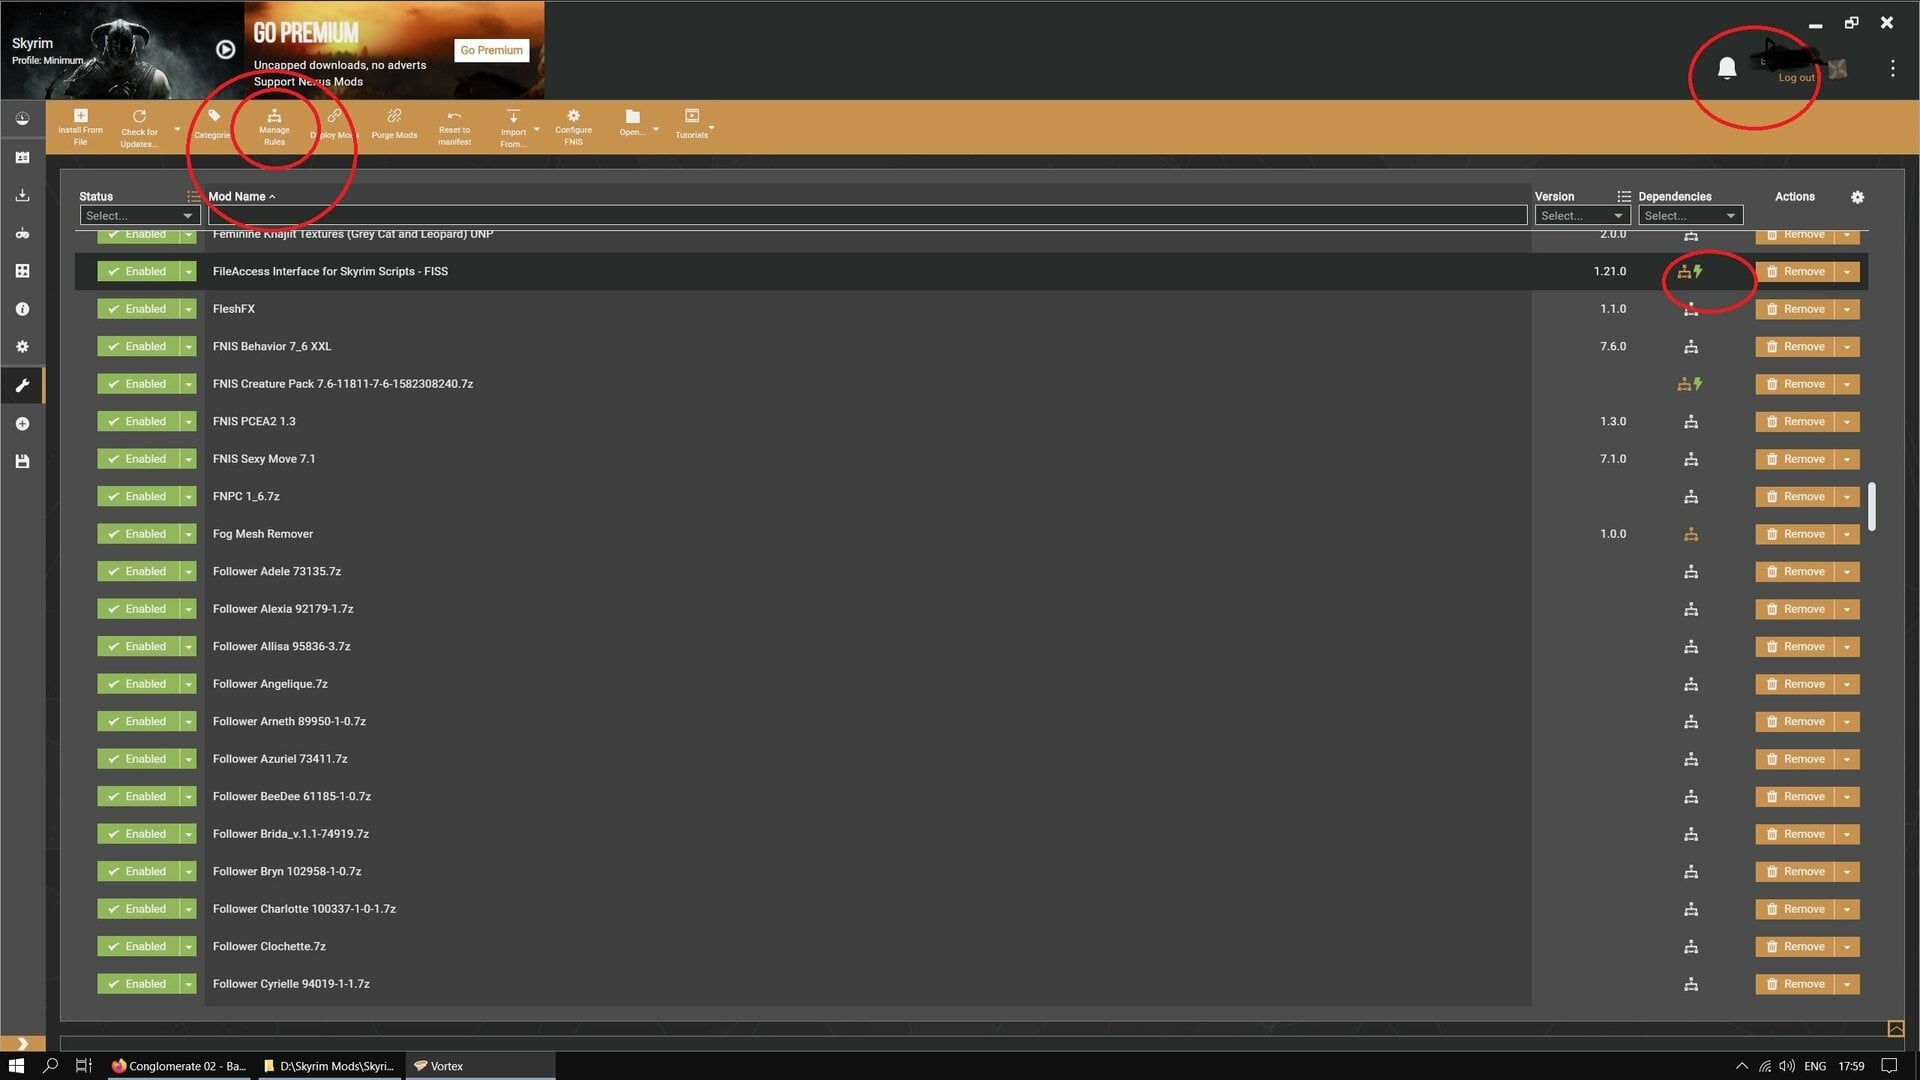Expand left sidebar with chevron
Screen dimensions: 1920x1080
pyautogui.click(x=22, y=1043)
